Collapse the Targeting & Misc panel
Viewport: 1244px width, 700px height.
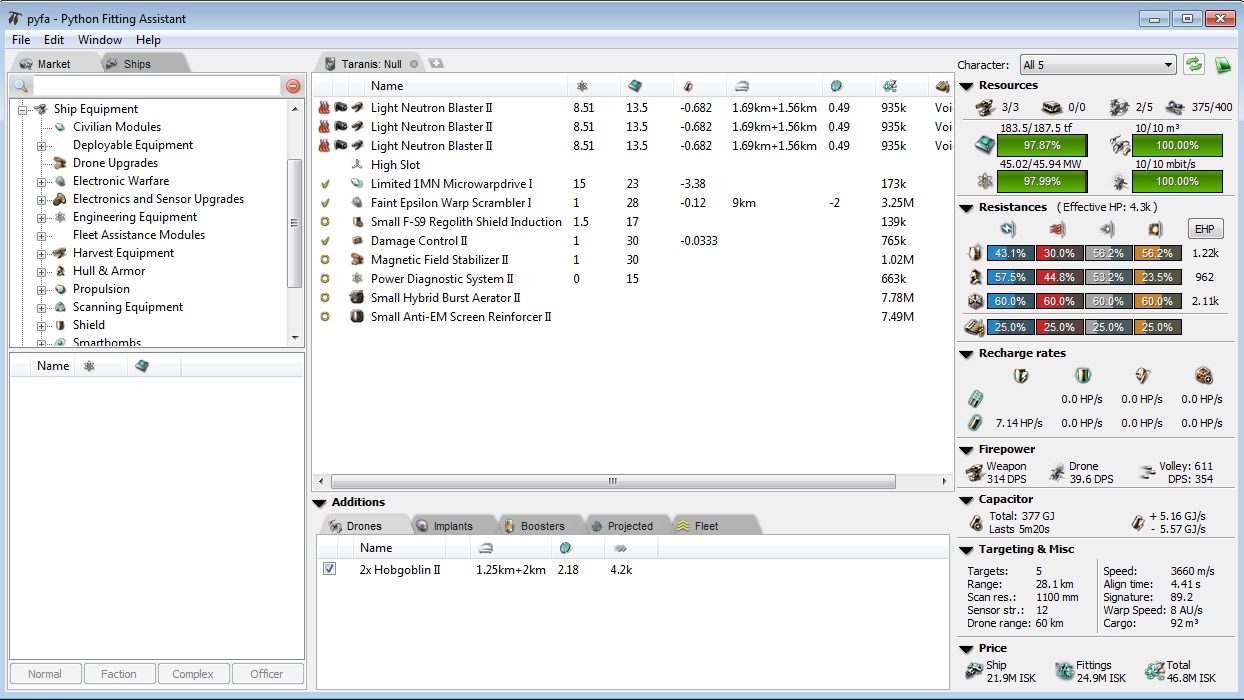pyautogui.click(x=966, y=550)
